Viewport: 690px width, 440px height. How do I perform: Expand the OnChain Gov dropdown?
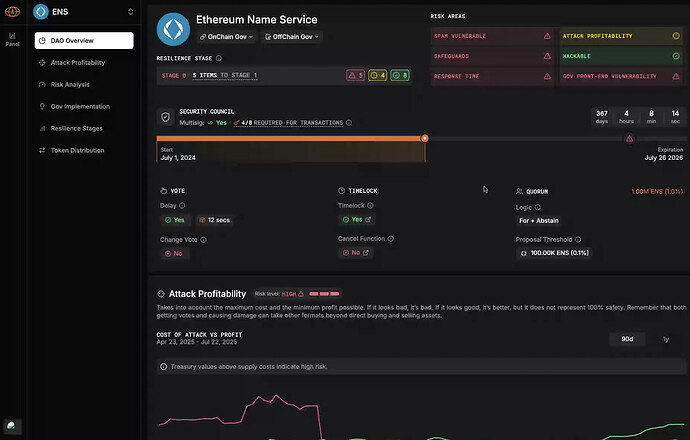(227, 37)
